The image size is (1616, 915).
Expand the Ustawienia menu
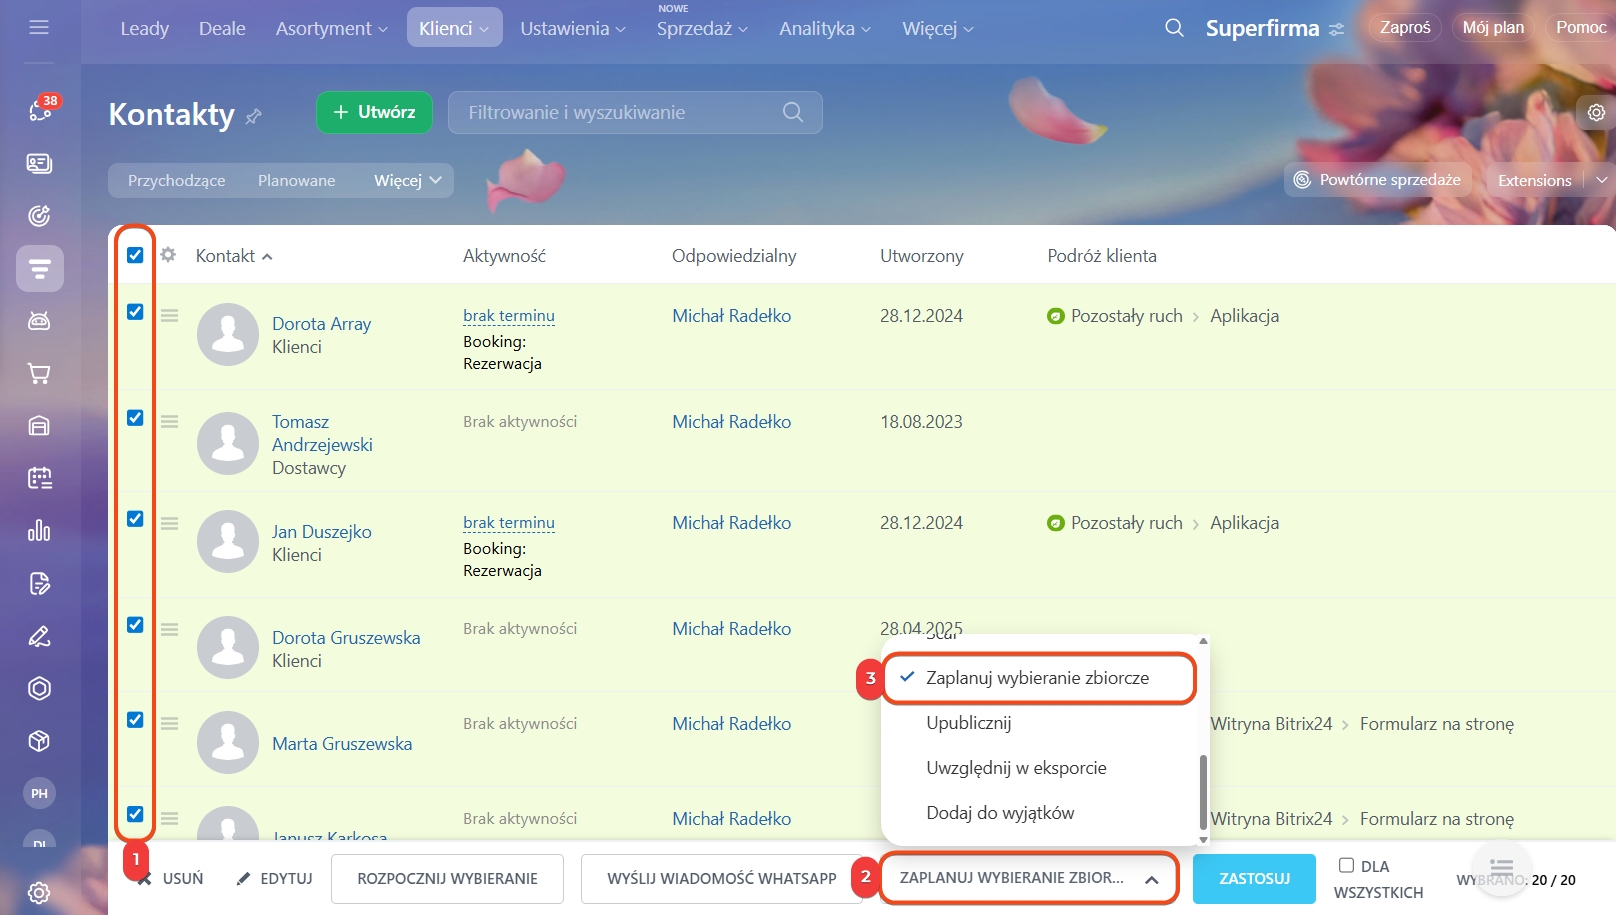572,28
